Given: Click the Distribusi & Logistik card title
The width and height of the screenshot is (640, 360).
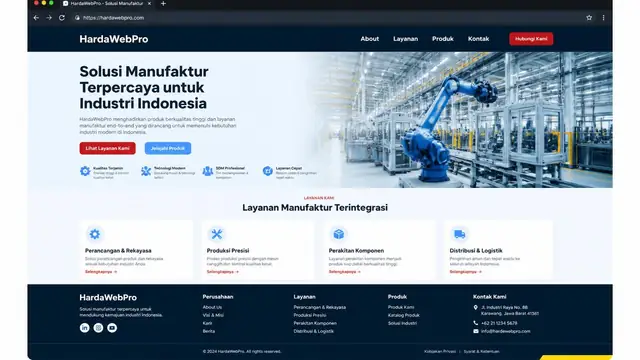Looking at the screenshot, I should point(476,251).
